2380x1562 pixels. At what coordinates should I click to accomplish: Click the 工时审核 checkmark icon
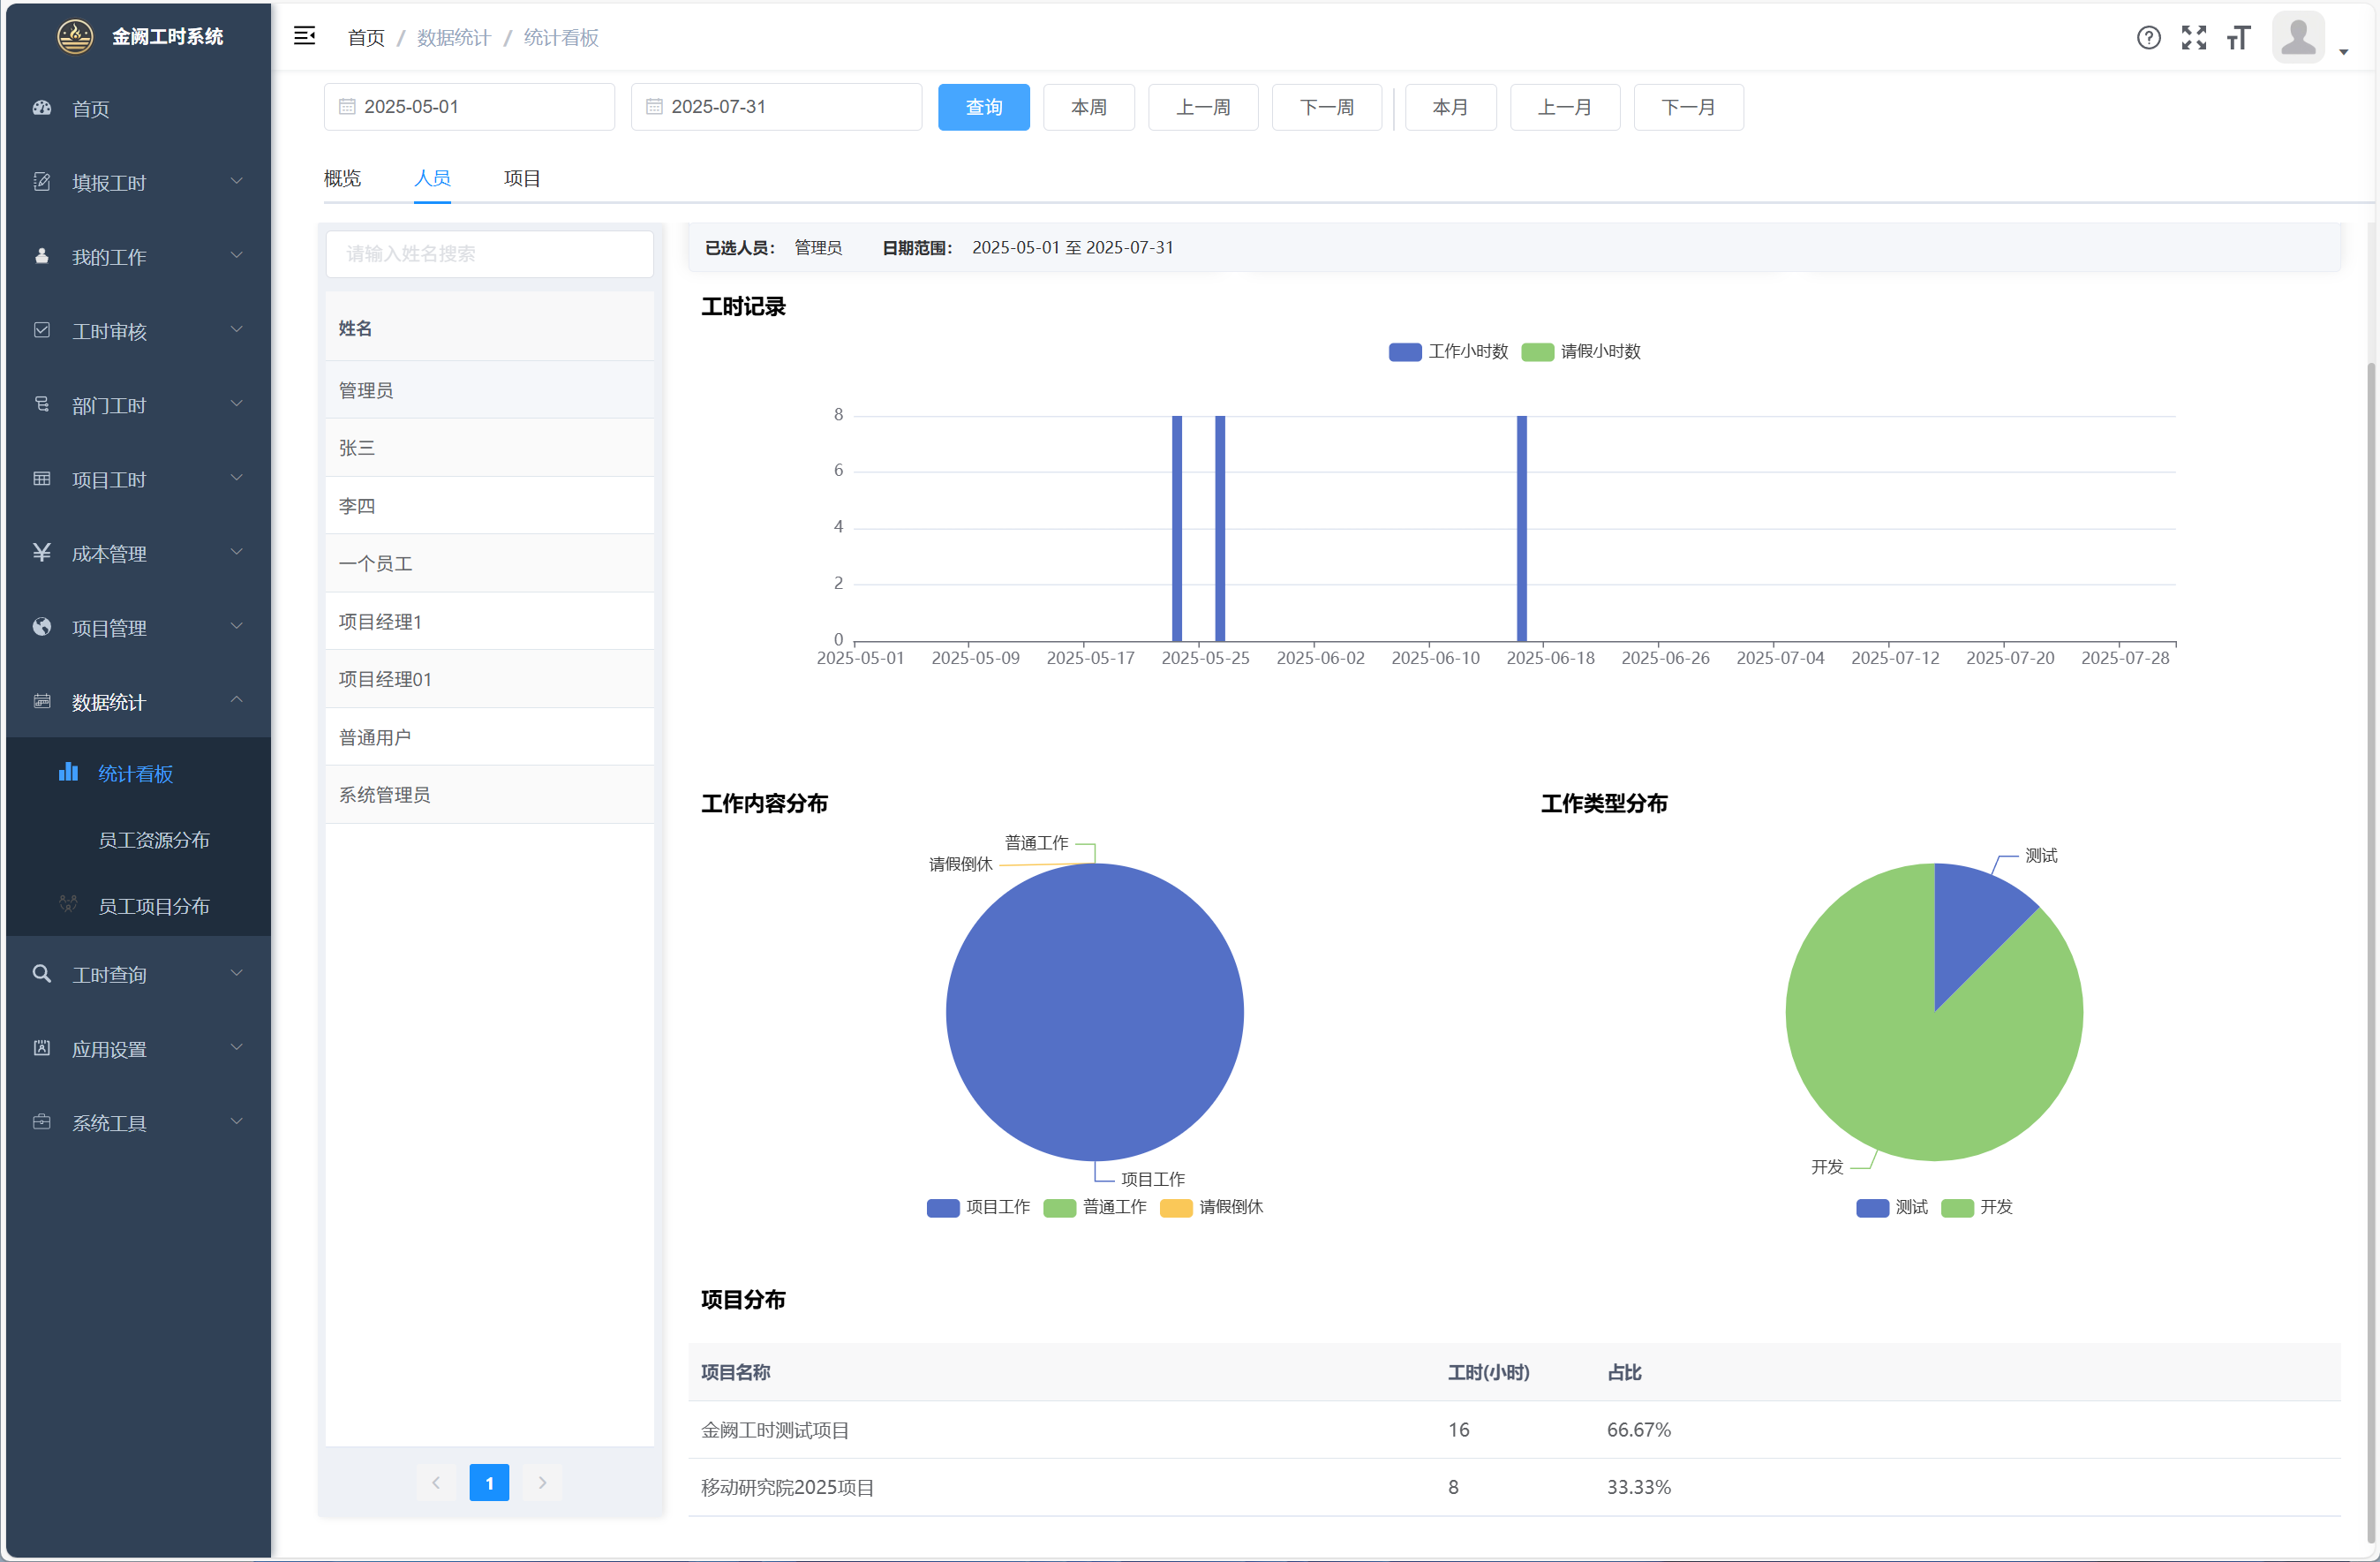point(42,330)
